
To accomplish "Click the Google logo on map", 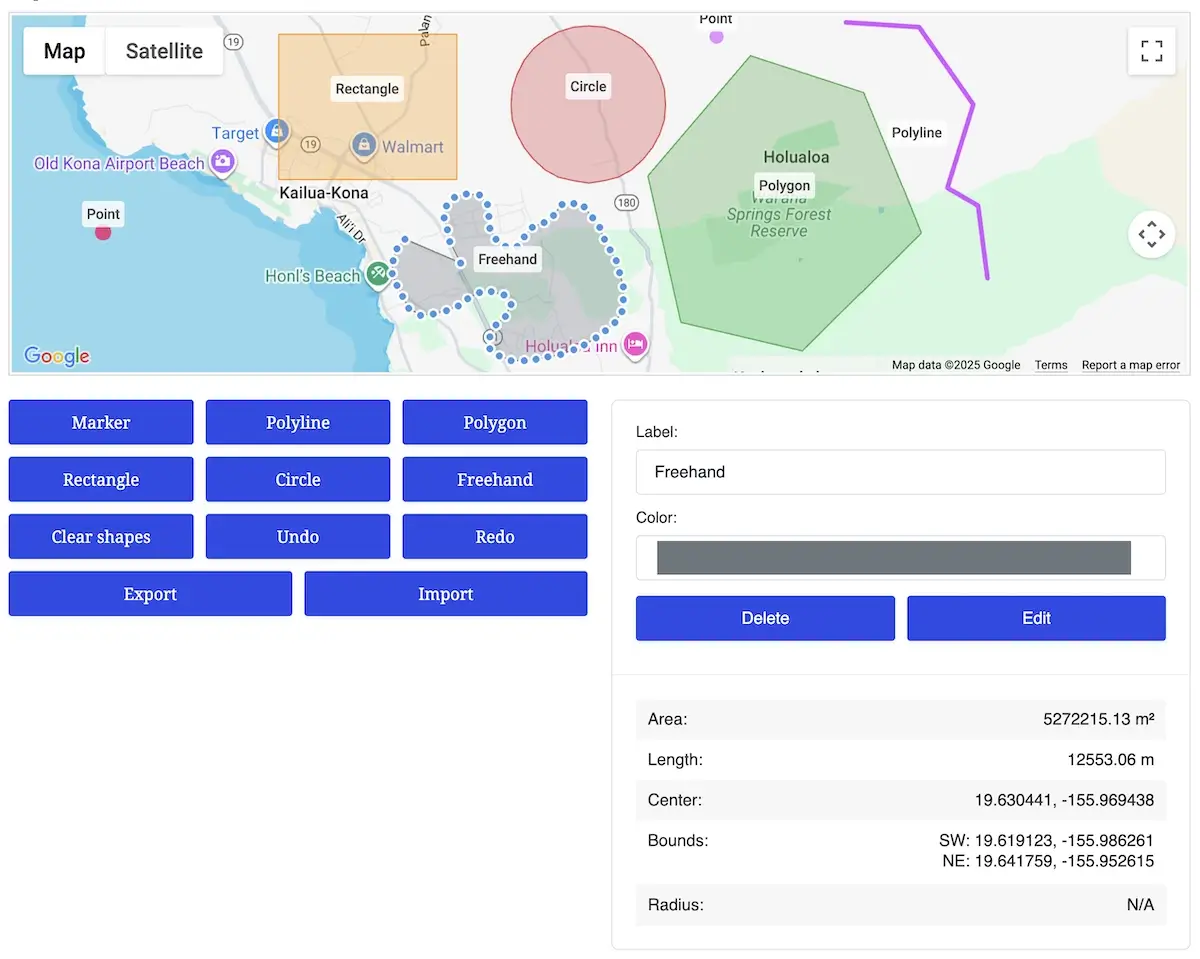I will (x=57, y=356).
